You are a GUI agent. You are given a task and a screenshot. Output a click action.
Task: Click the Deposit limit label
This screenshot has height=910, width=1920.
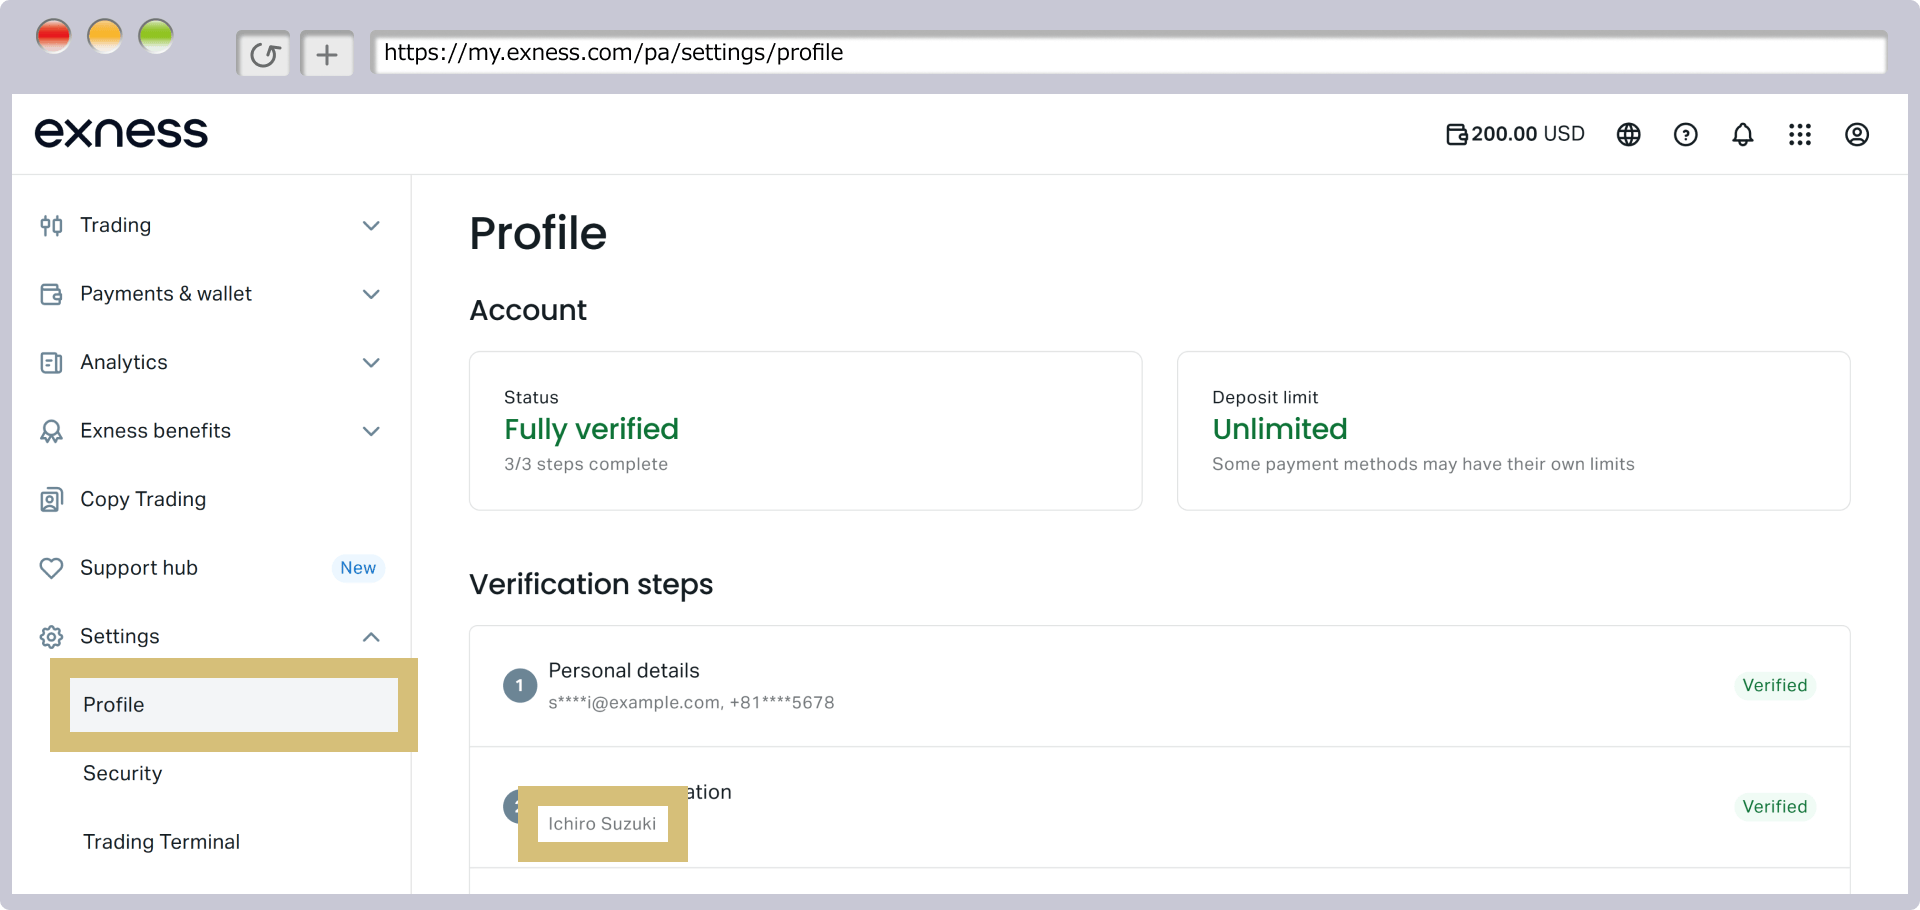point(1265,397)
